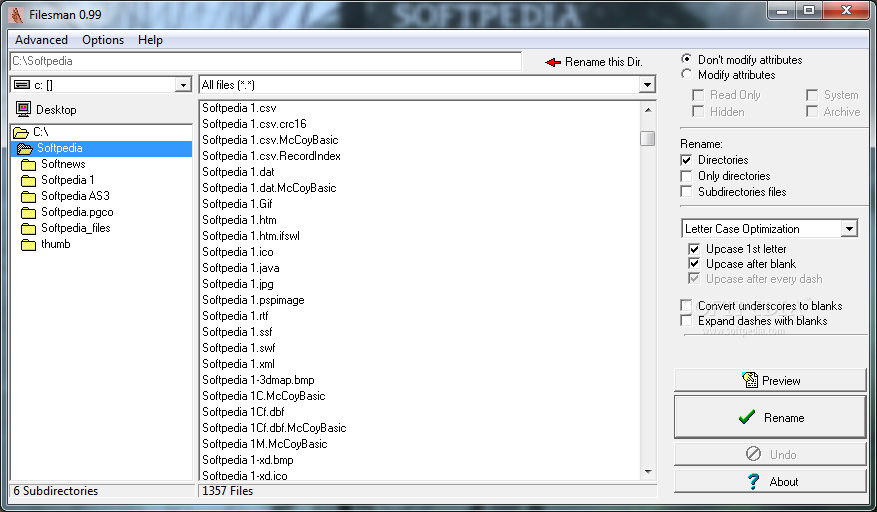Select file Softpedia 1.csv.McCoyBasic
Screen dimensions: 877x512
coord(270,140)
